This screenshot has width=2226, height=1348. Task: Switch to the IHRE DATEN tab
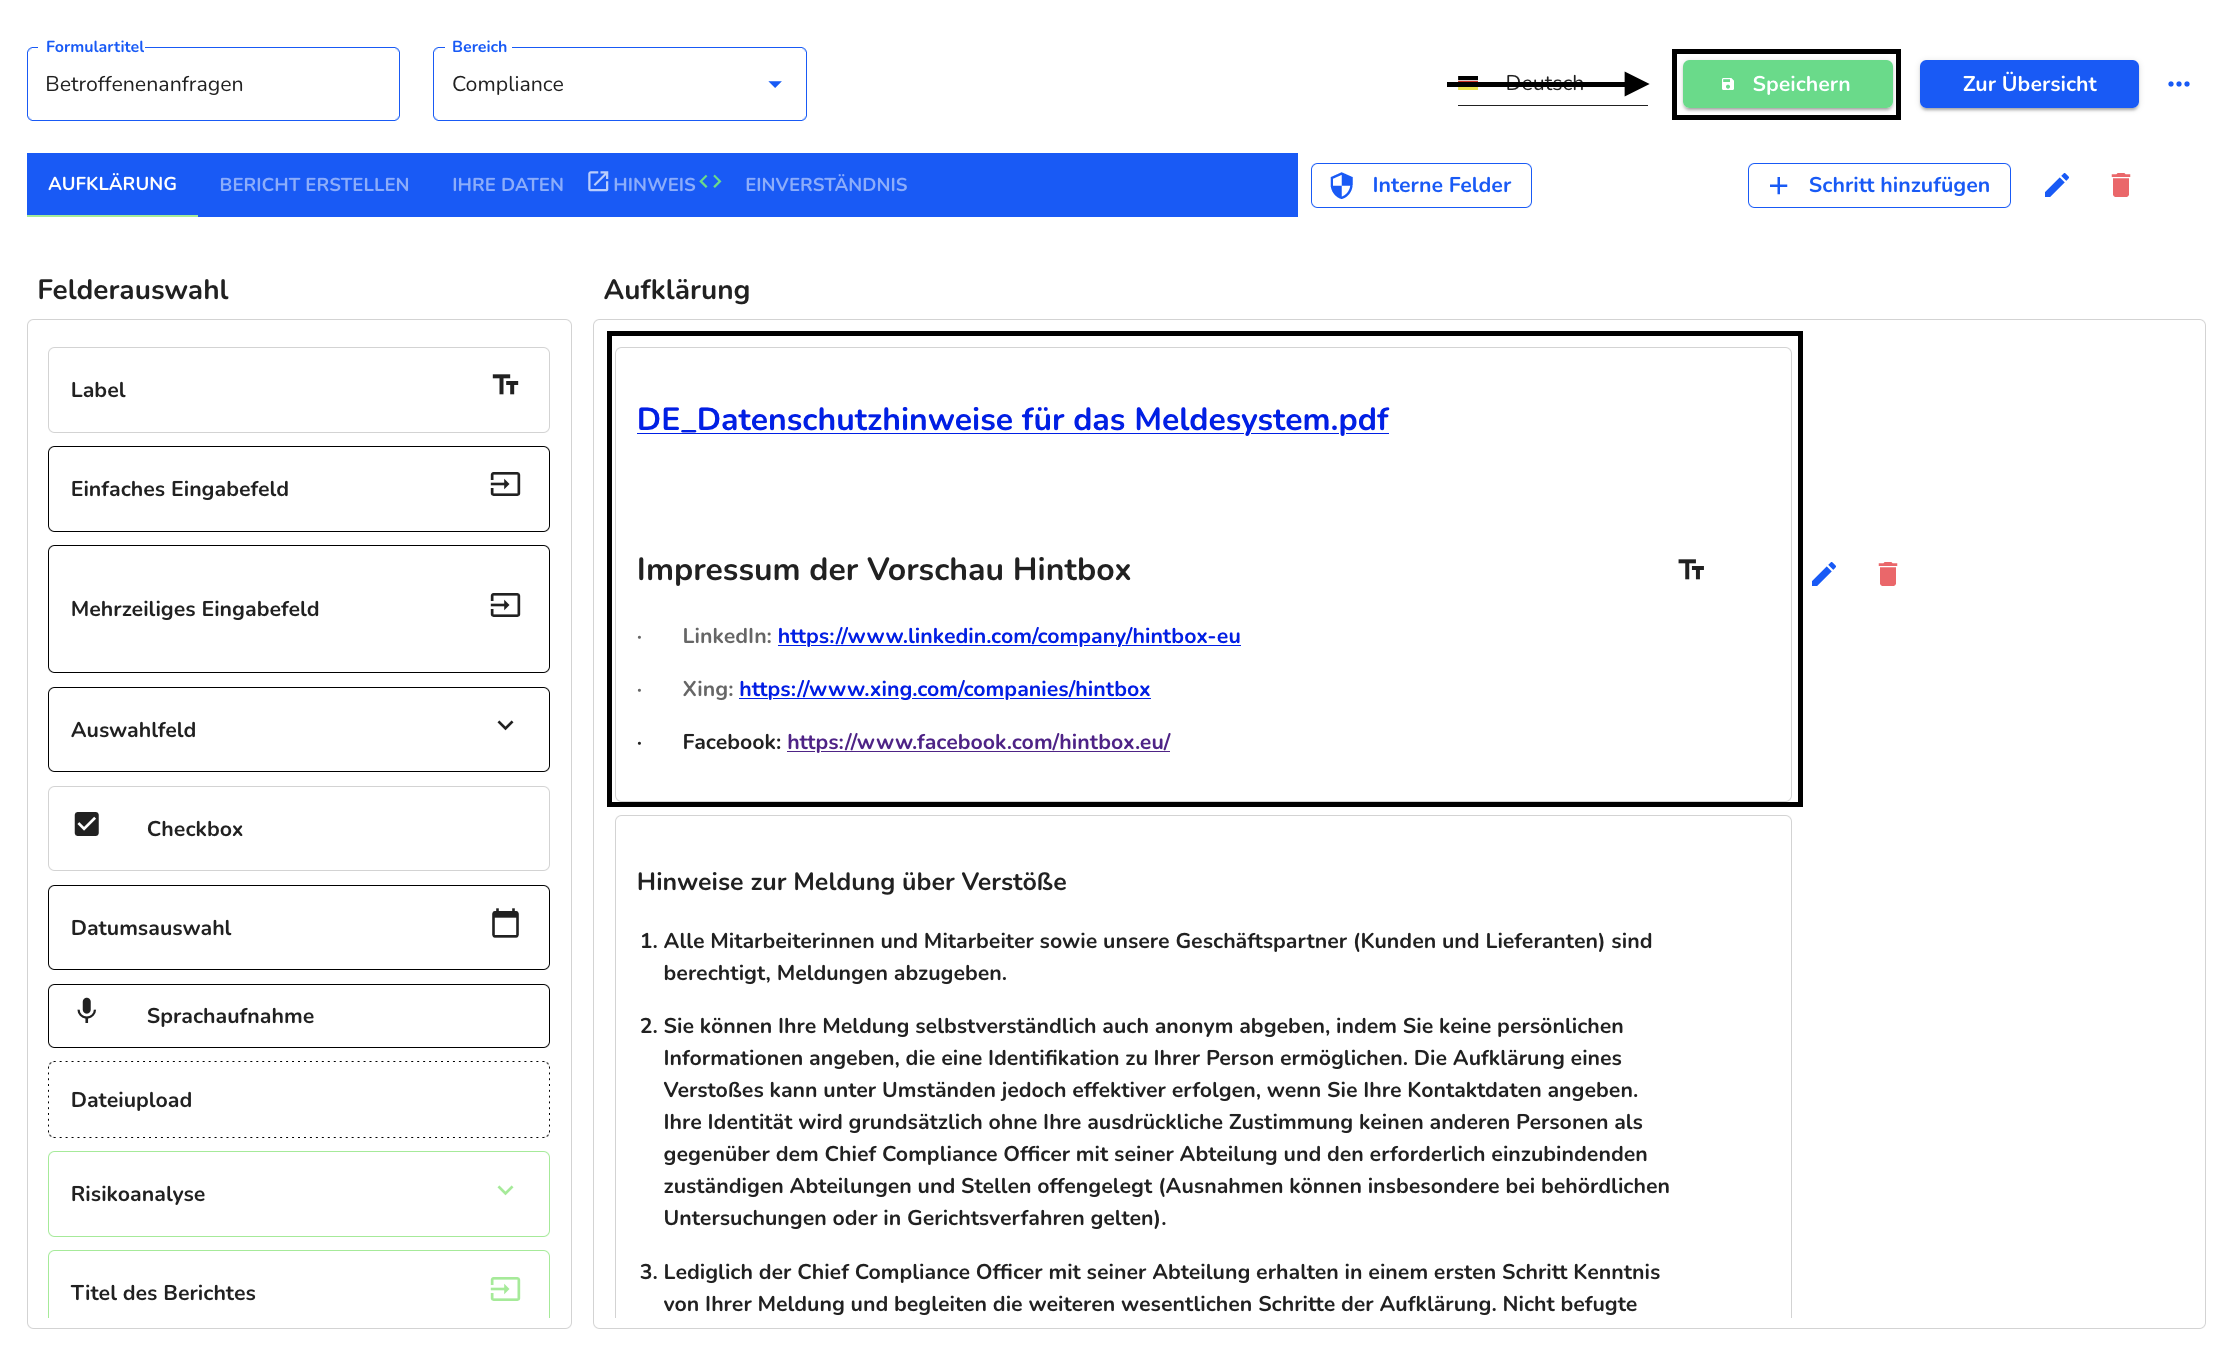point(507,185)
